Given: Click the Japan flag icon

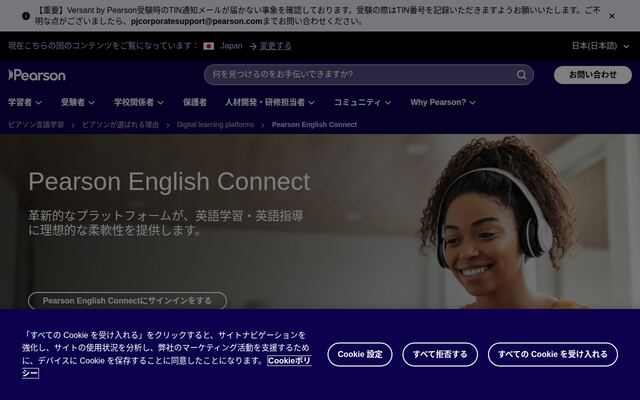Looking at the screenshot, I should tap(209, 46).
